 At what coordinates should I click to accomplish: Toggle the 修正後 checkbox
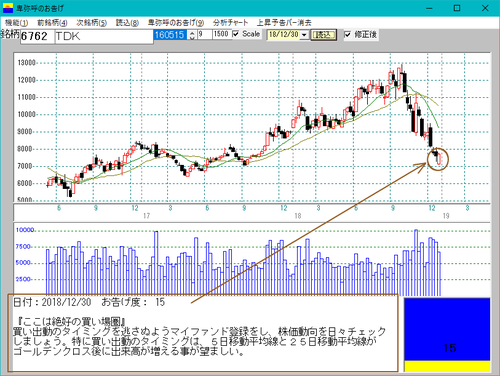click(348, 34)
